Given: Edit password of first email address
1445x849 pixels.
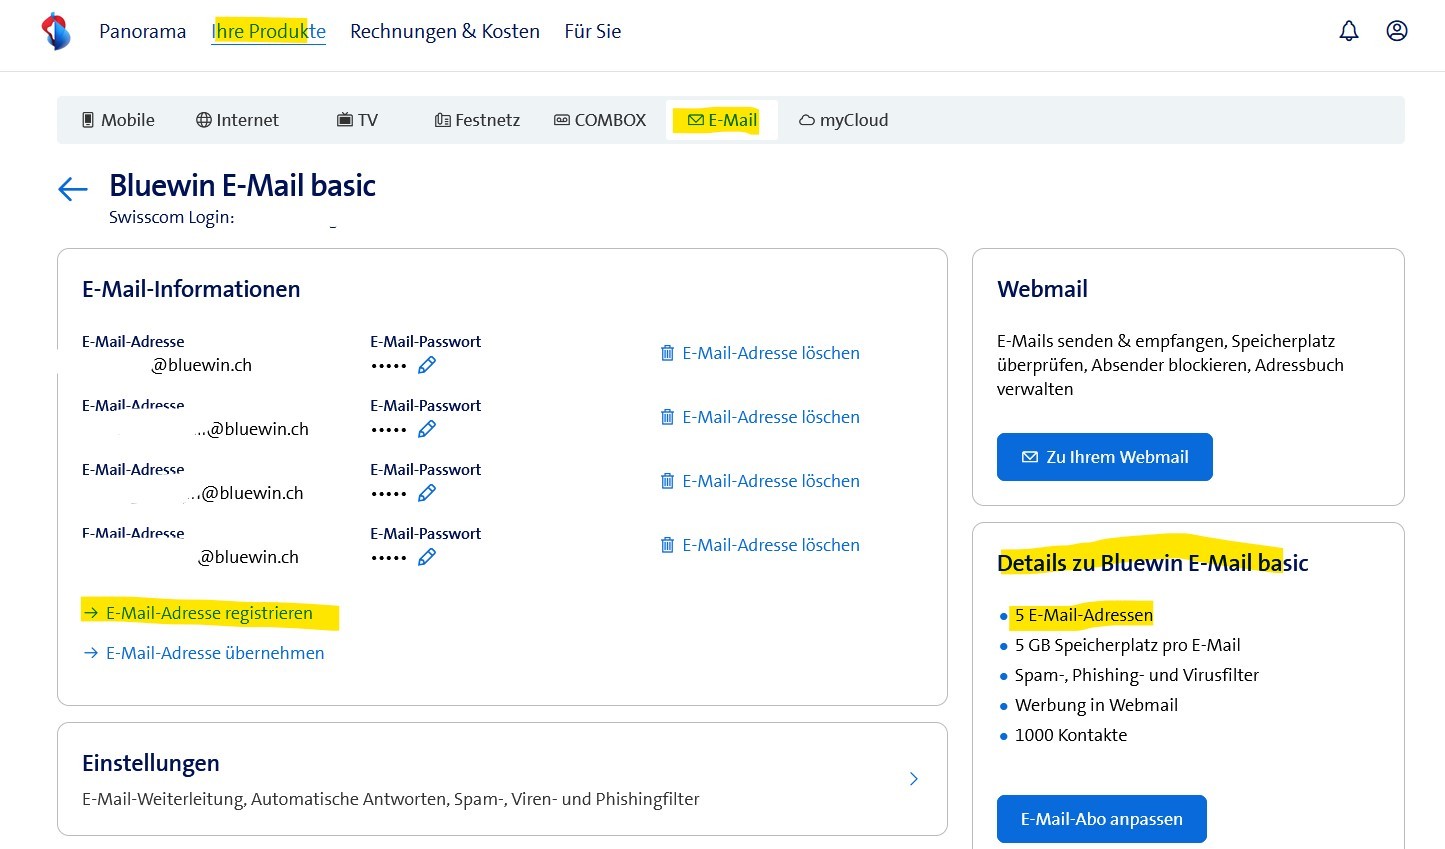Looking at the screenshot, I should click(427, 366).
